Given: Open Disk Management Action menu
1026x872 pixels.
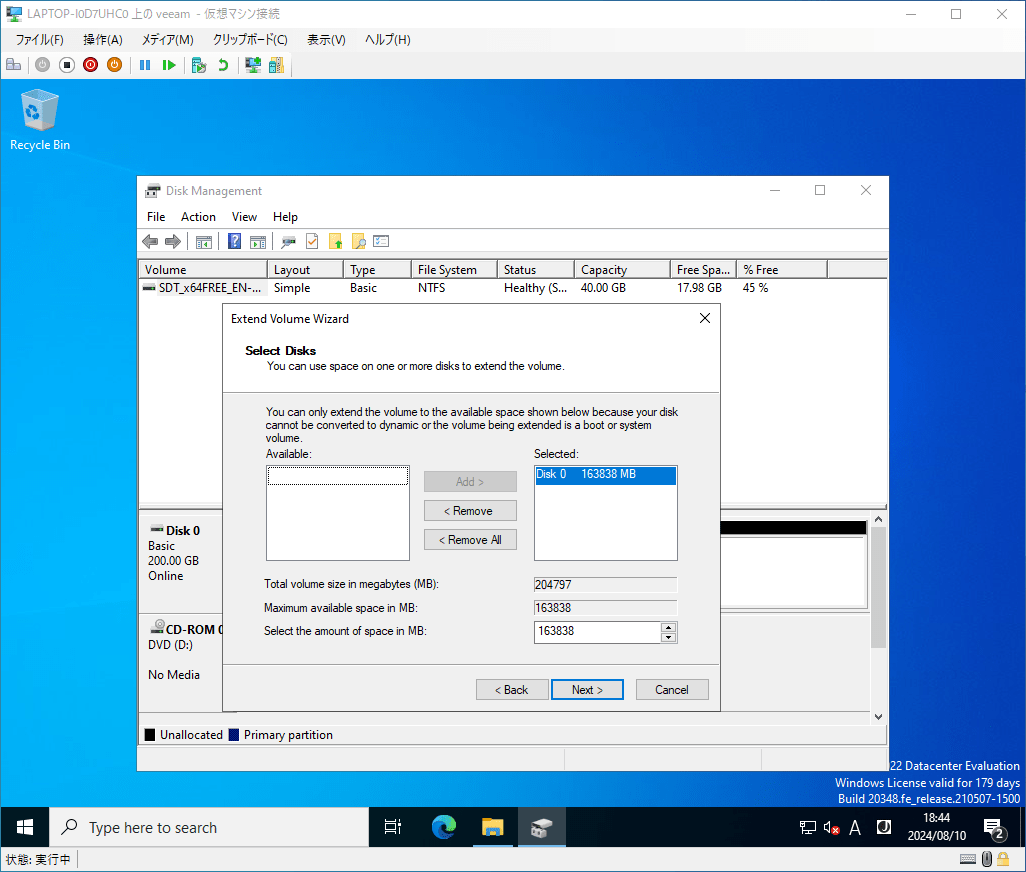Looking at the screenshot, I should (198, 217).
